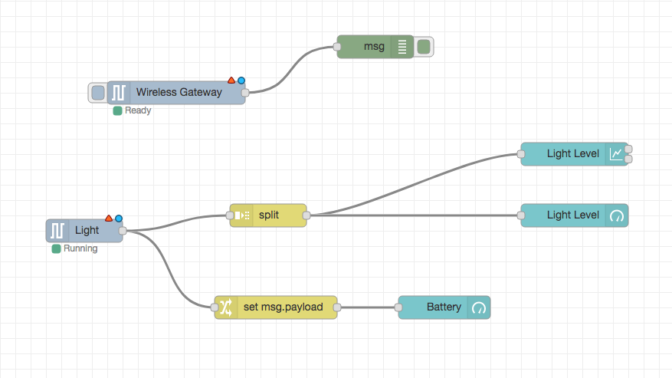Click the Battery node input port
672x378 pixels.
398,307
